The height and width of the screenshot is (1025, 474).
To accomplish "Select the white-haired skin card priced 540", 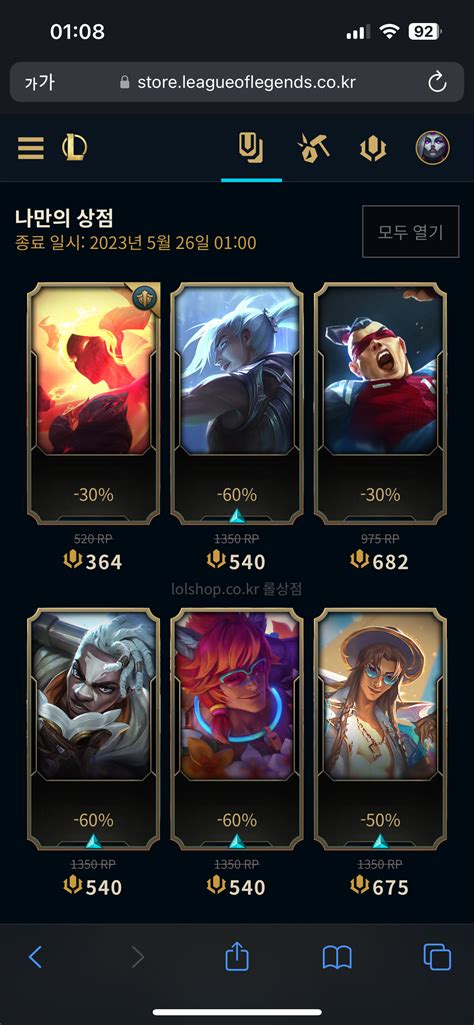I will click(x=237, y=403).
